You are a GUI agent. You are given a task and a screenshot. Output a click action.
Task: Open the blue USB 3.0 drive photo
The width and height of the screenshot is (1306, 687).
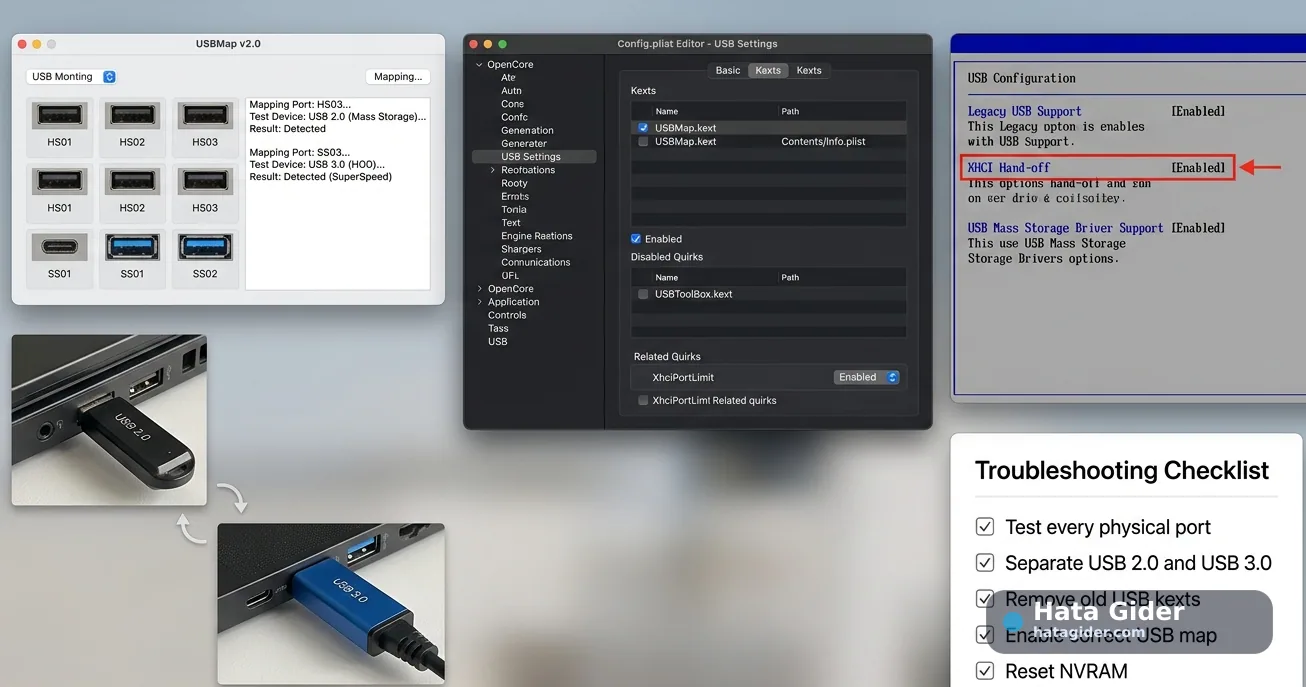(x=331, y=603)
